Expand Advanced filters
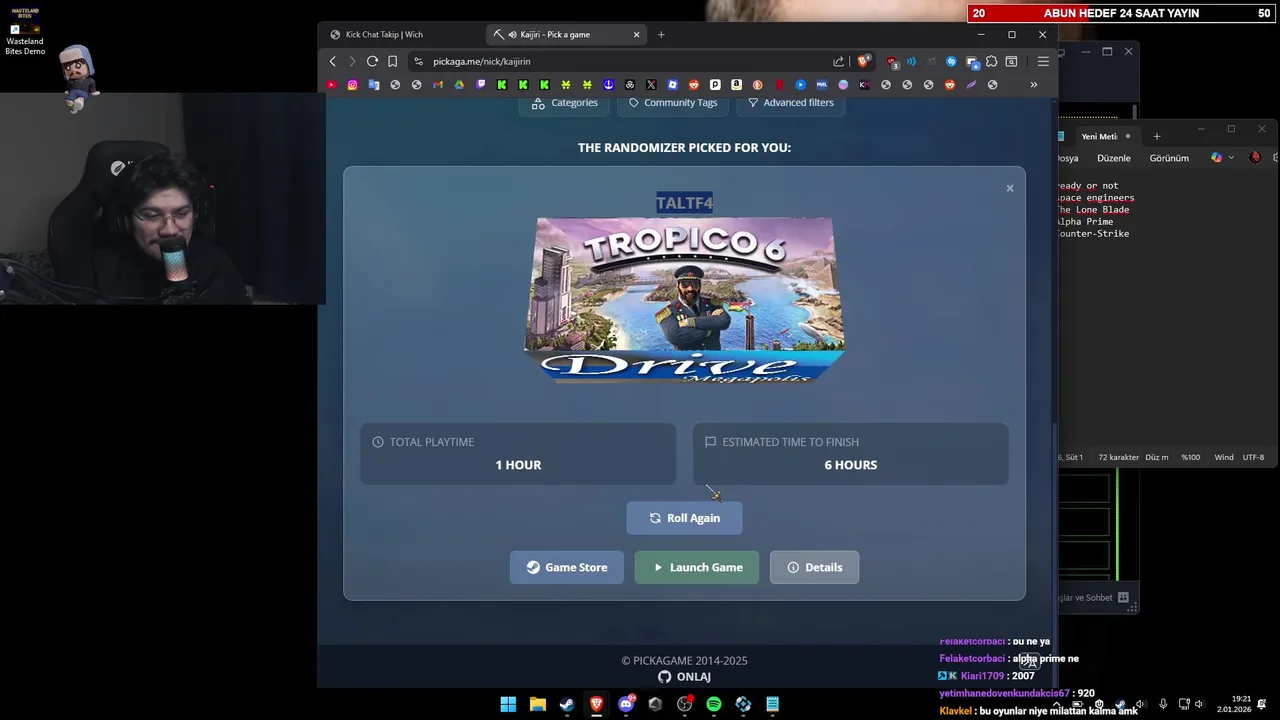The image size is (1280, 720). 791,103
